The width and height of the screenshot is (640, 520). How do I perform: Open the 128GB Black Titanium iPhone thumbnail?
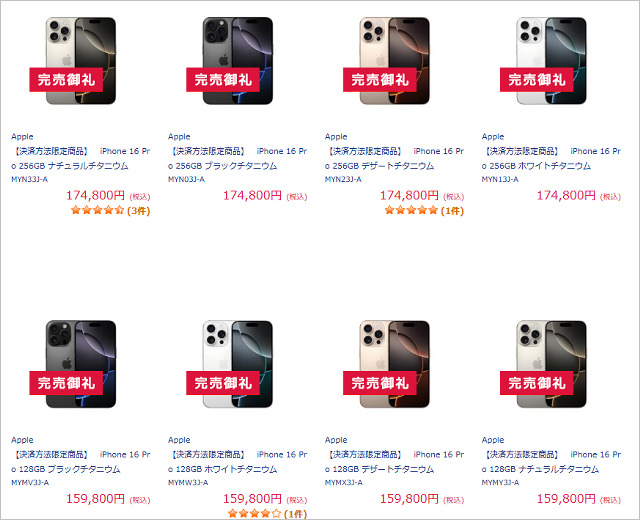point(81,364)
